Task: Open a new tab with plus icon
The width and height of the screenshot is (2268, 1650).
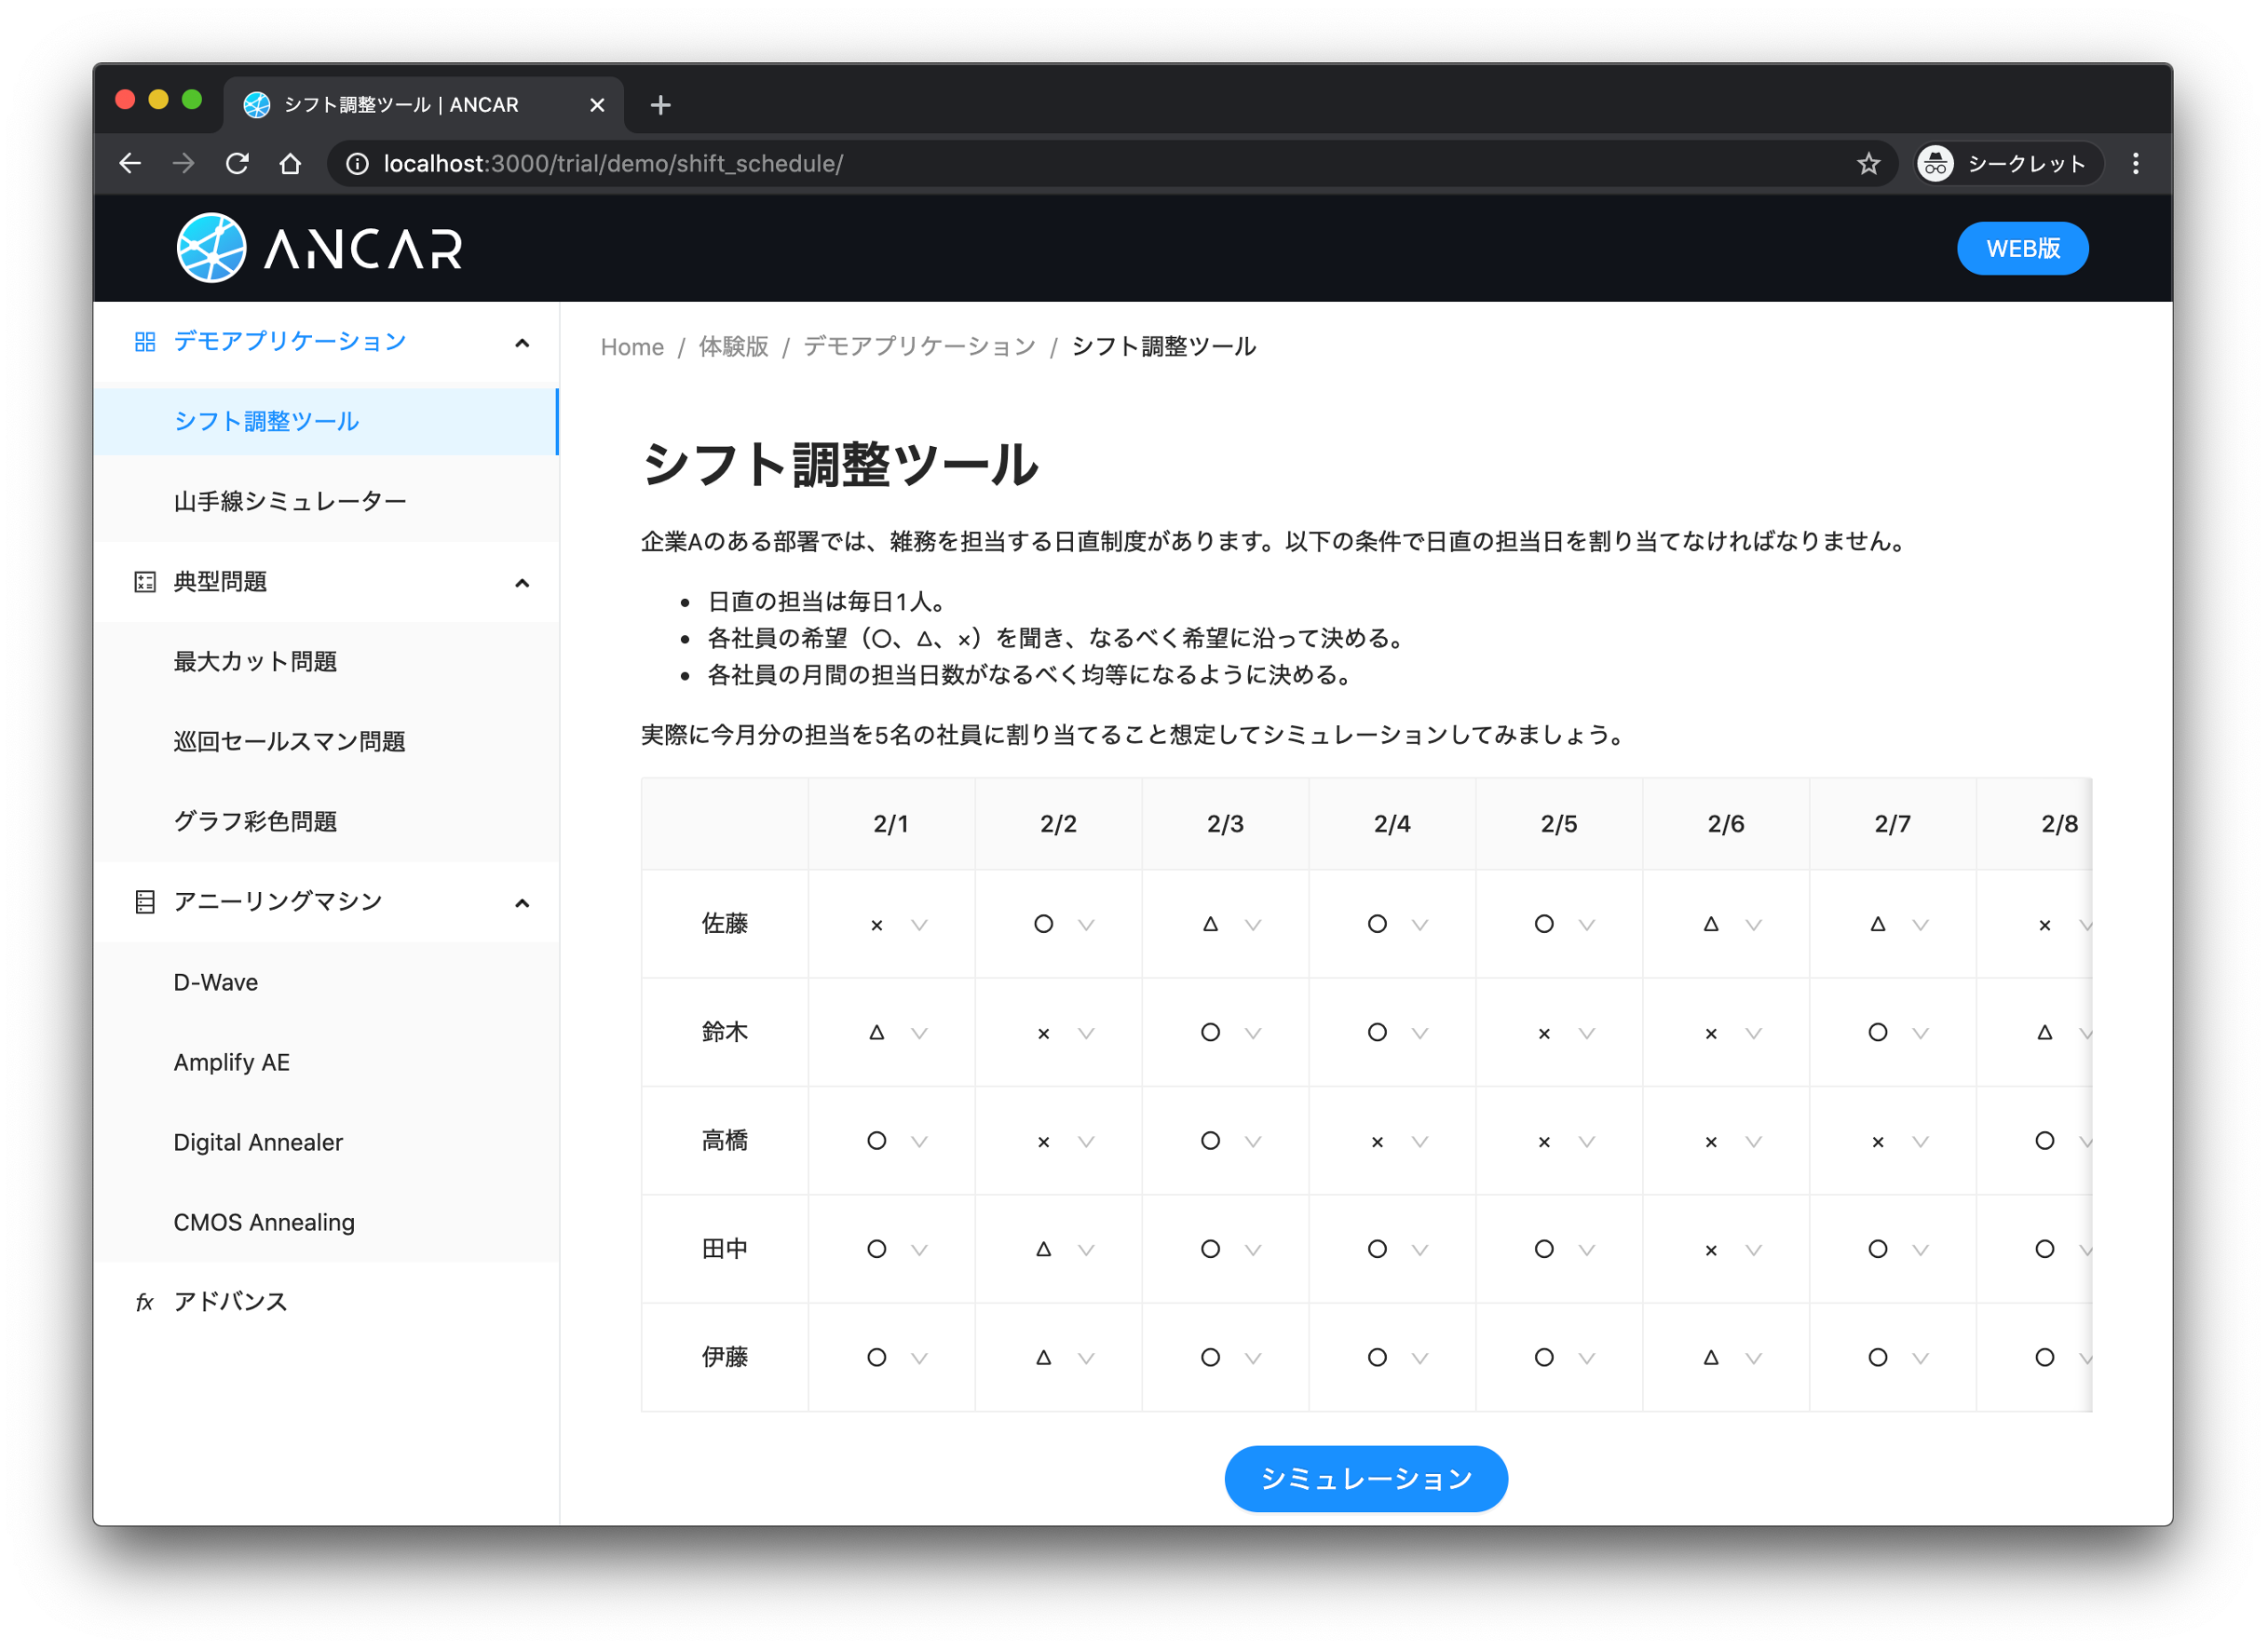Action: click(x=660, y=105)
